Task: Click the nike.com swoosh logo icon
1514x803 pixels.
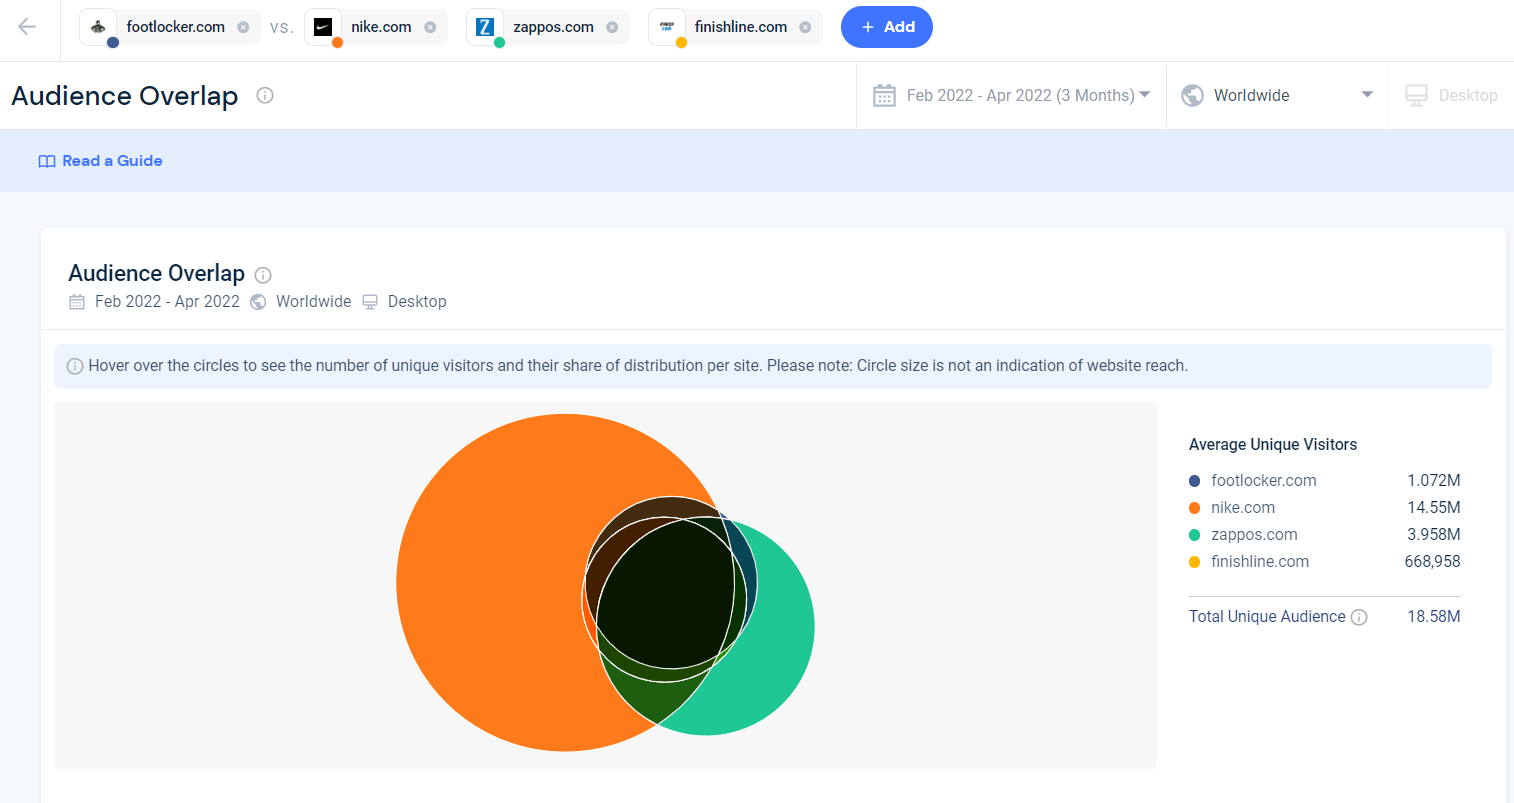Action: tap(323, 27)
